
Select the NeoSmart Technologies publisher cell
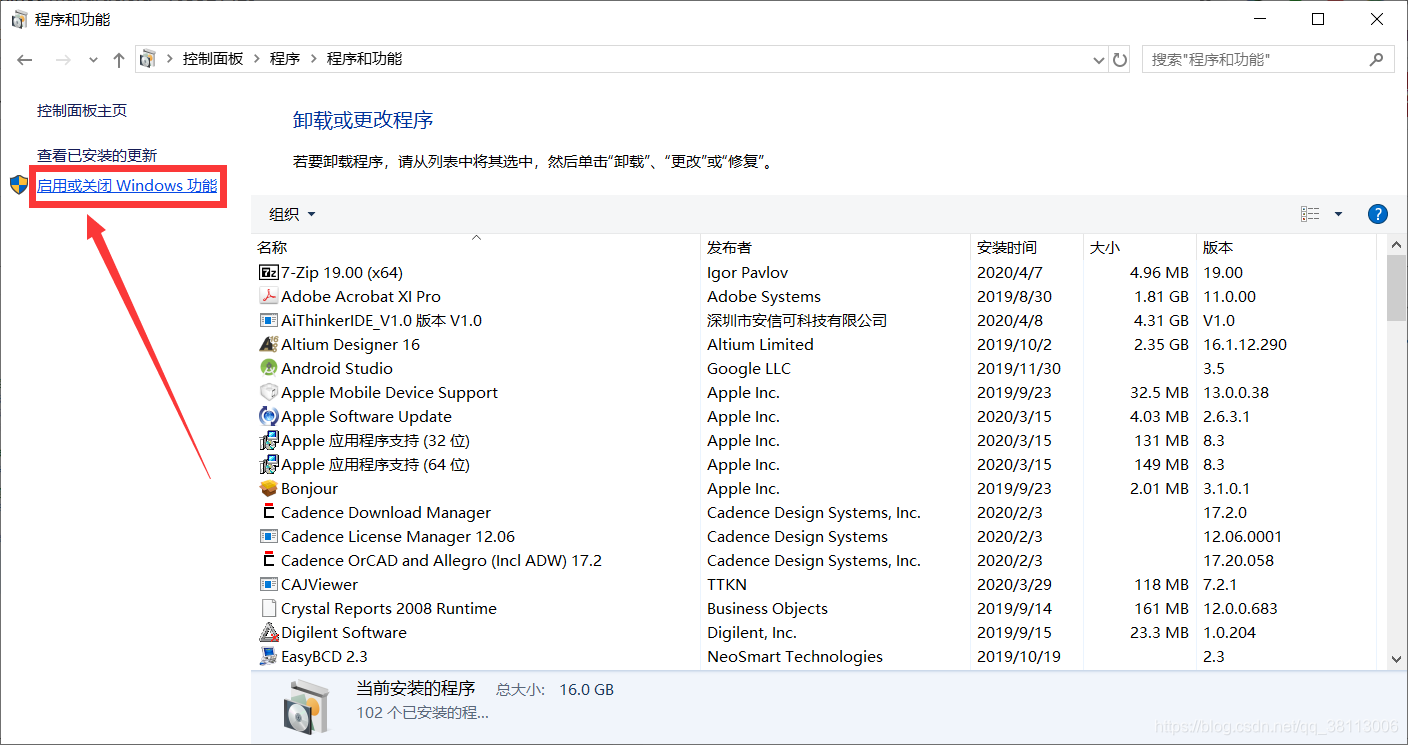795,656
